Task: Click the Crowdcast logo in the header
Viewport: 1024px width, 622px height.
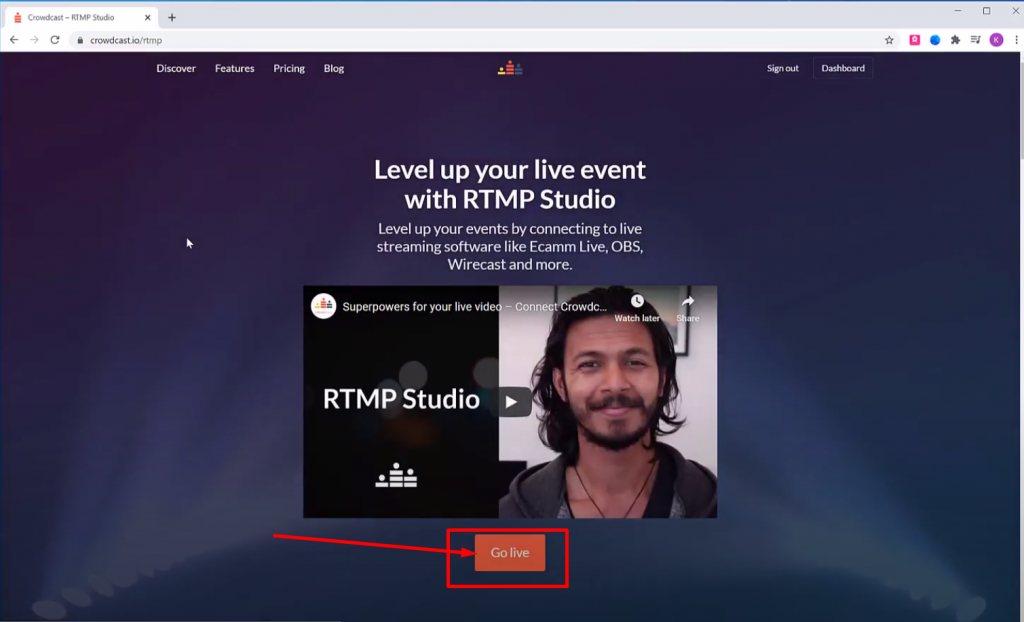Action: click(510, 68)
